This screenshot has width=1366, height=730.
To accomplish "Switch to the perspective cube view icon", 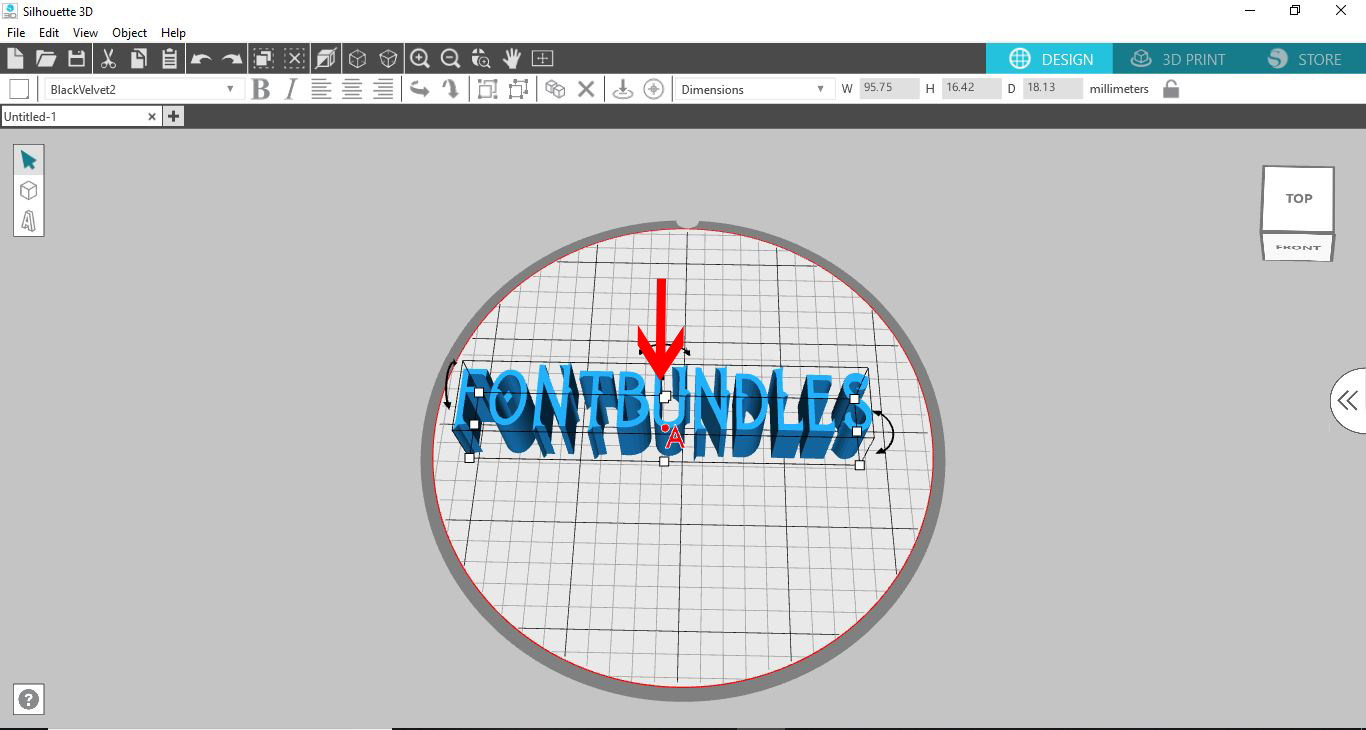I will (x=357, y=58).
